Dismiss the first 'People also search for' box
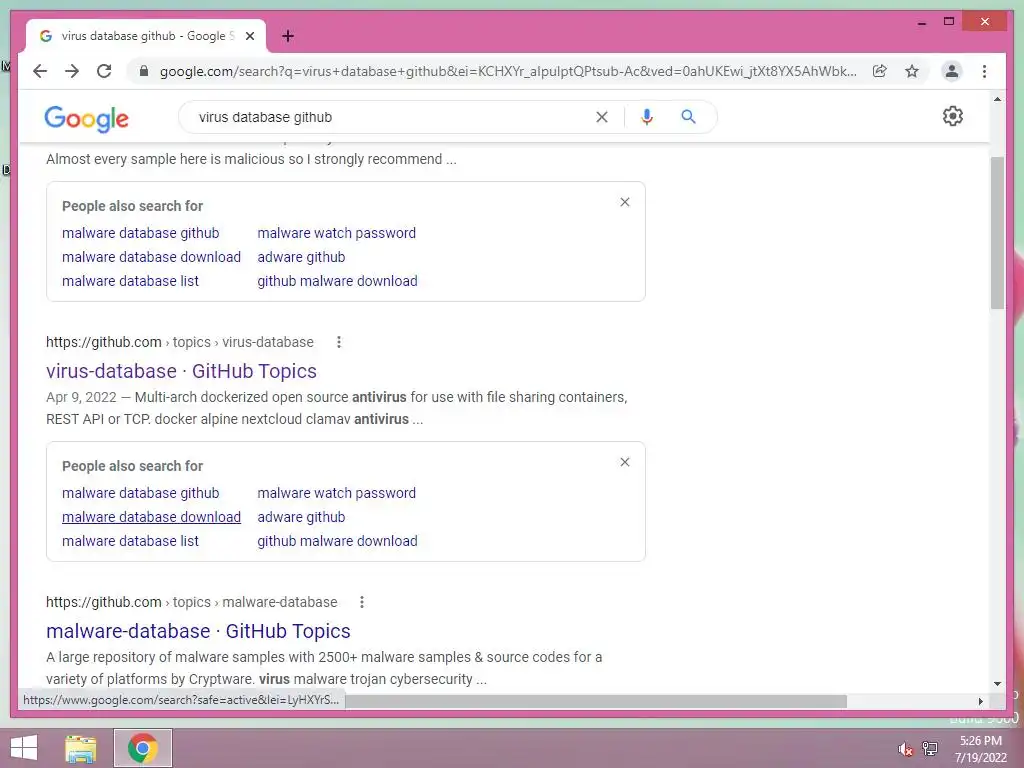 coord(625,202)
